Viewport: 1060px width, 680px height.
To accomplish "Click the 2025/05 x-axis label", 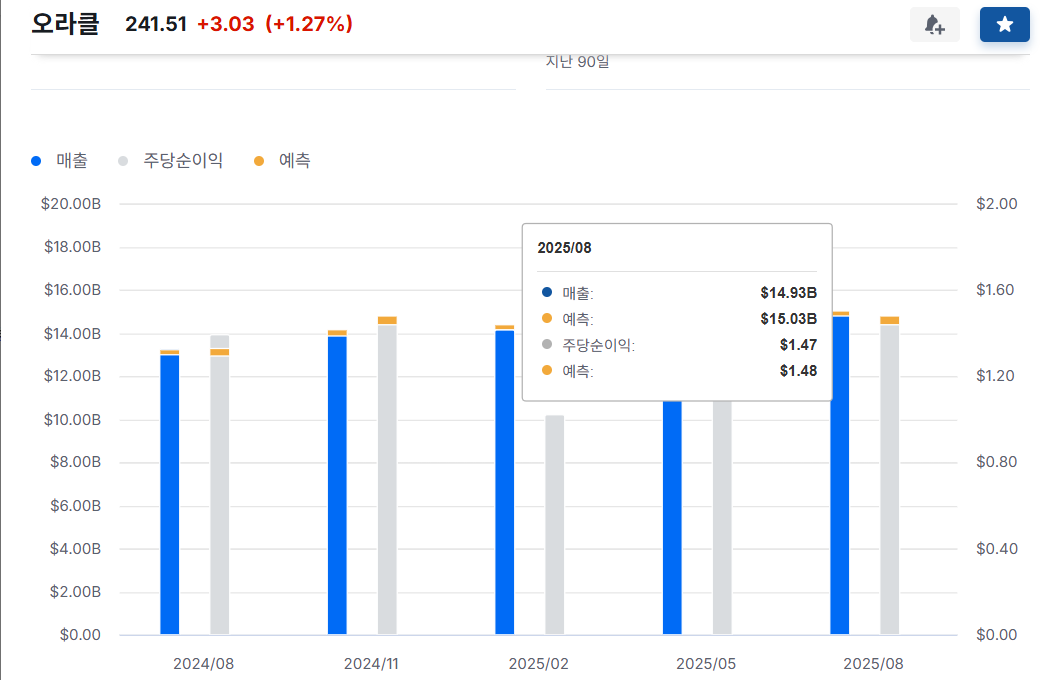I will (x=706, y=664).
